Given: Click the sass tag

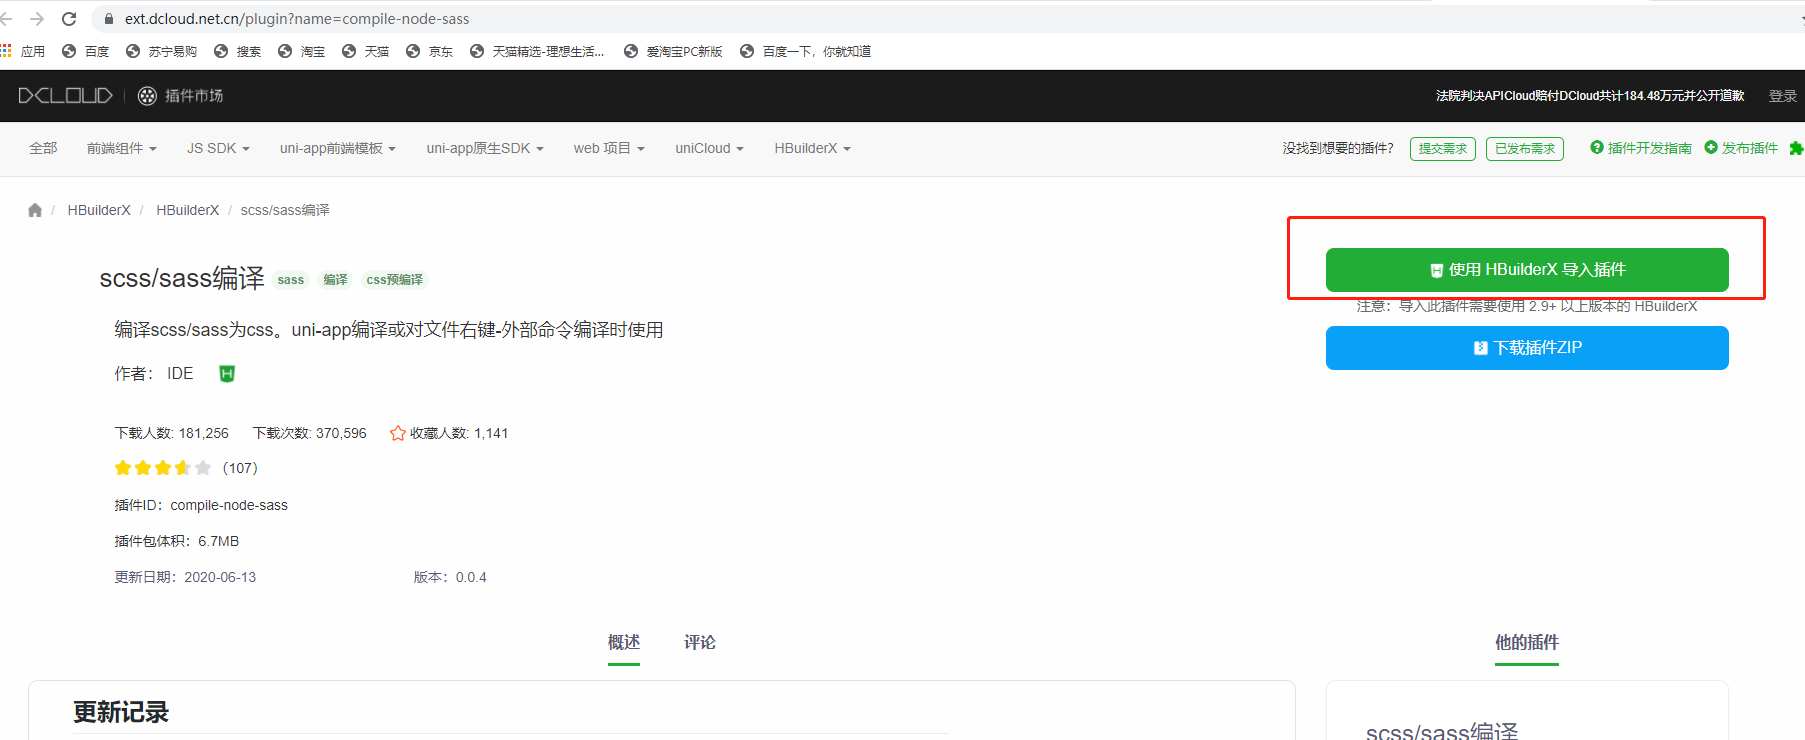Looking at the screenshot, I should (x=291, y=280).
